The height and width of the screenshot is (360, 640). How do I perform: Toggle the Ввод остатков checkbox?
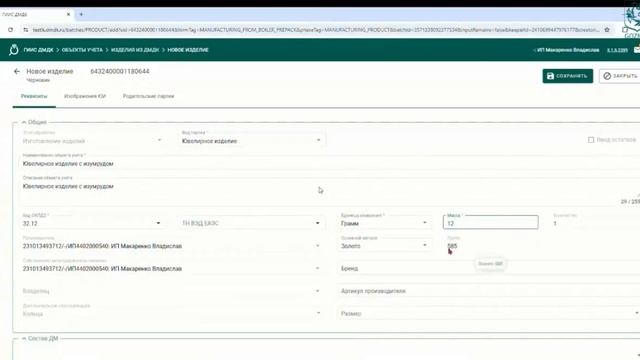point(591,140)
